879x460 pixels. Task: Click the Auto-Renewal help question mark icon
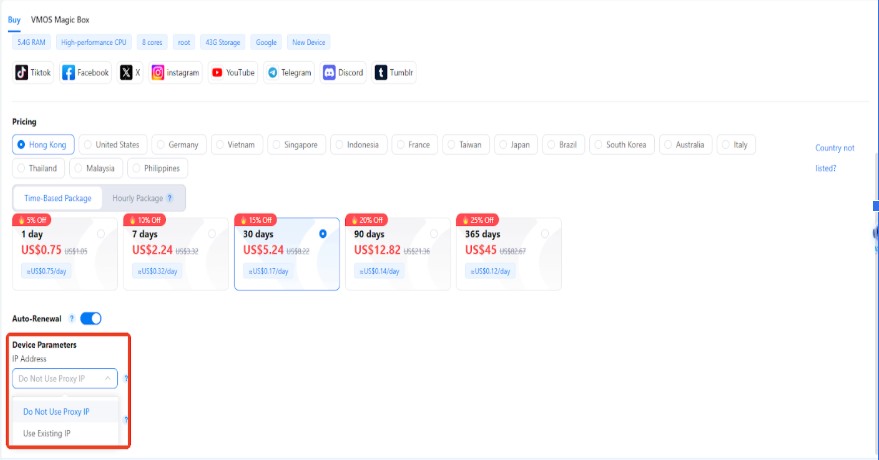tap(72, 318)
